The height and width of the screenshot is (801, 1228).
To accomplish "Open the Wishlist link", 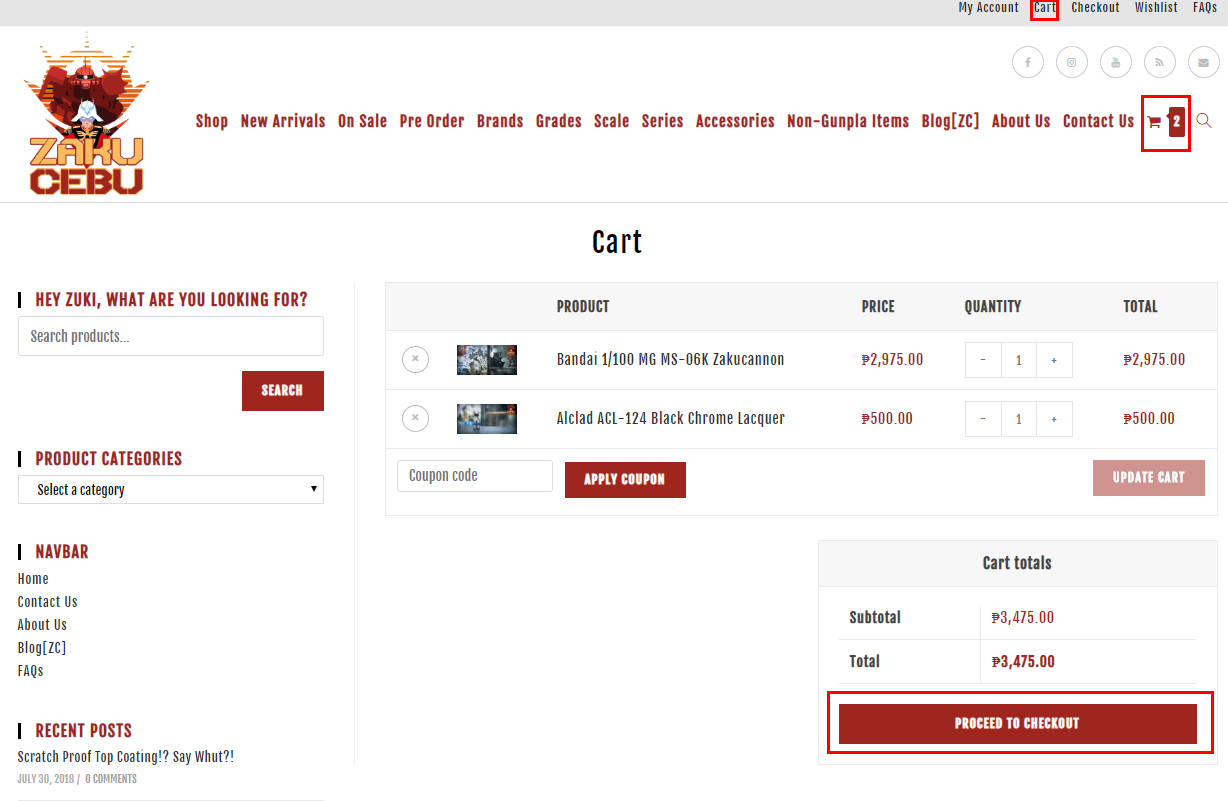I will coord(1156,8).
